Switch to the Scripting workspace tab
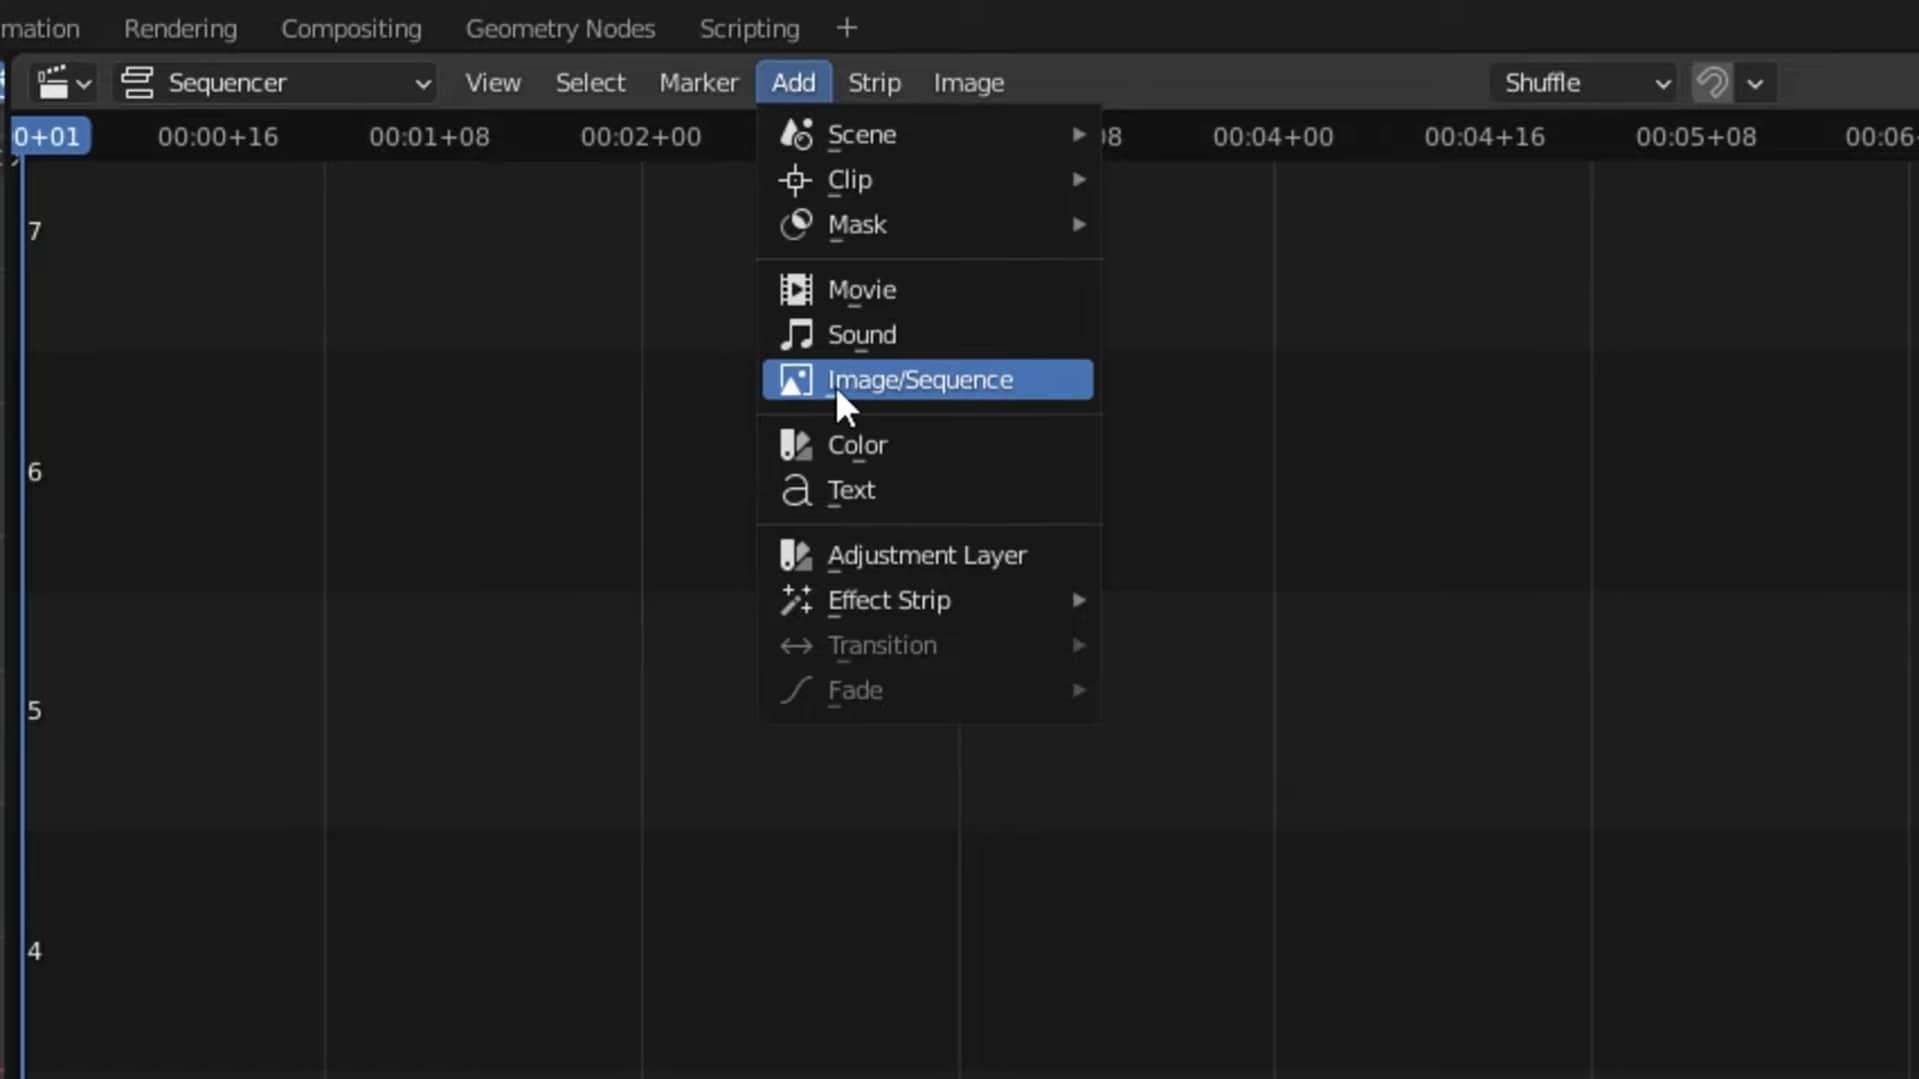This screenshot has height=1079, width=1919. (749, 29)
